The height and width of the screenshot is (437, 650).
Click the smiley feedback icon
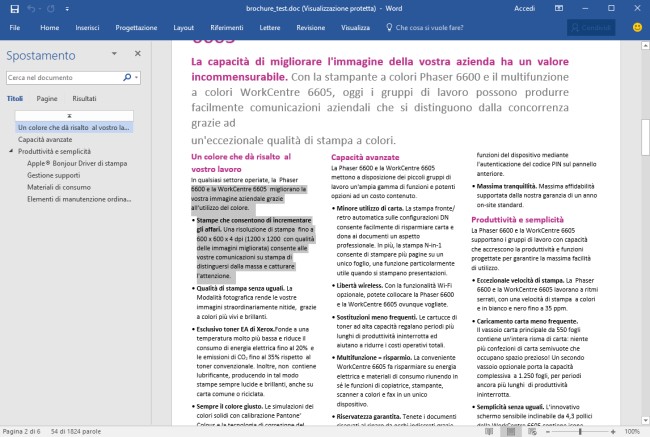pyautogui.click(x=637, y=27)
